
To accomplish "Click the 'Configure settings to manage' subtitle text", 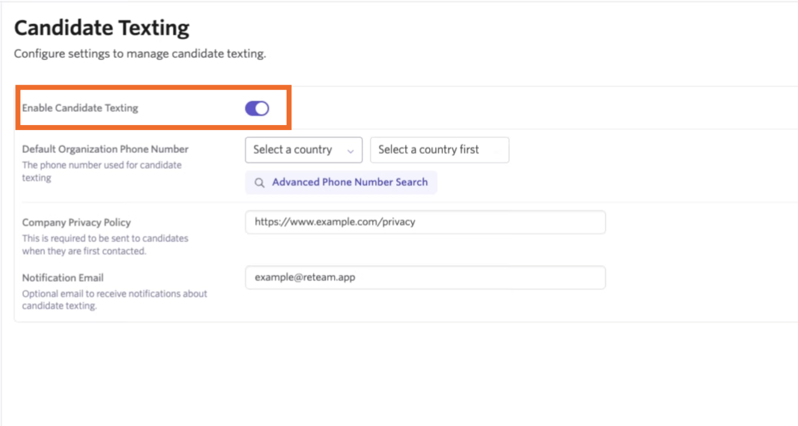I will (140, 53).
